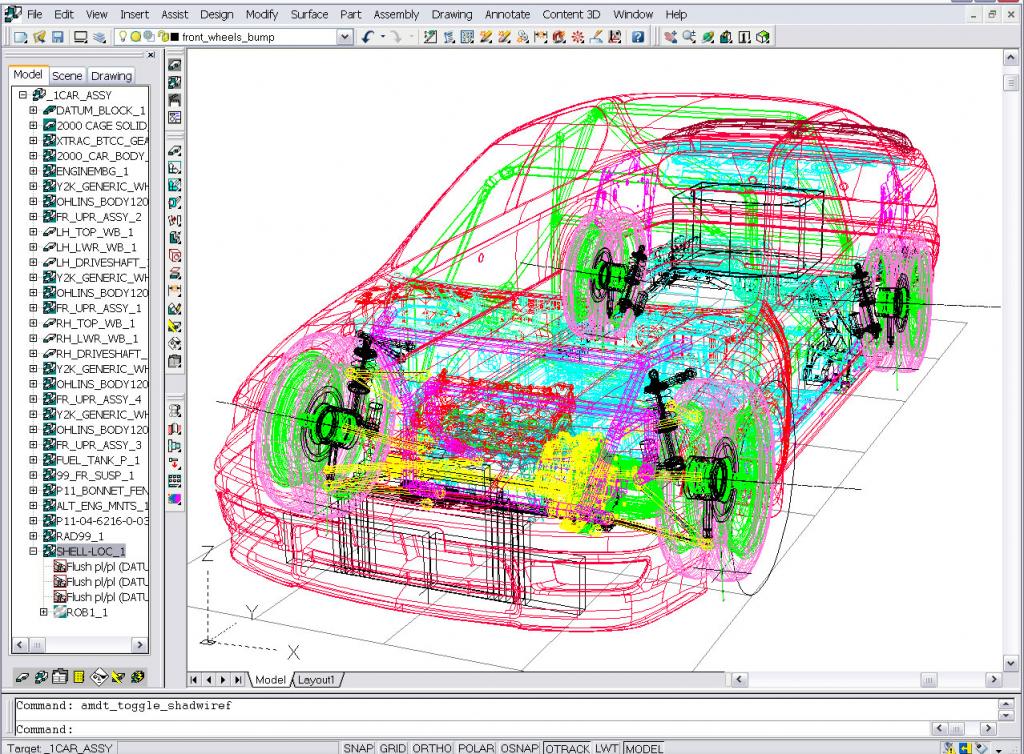
Task: Click the layer color swatch in layer dropdown
Action: (174, 37)
